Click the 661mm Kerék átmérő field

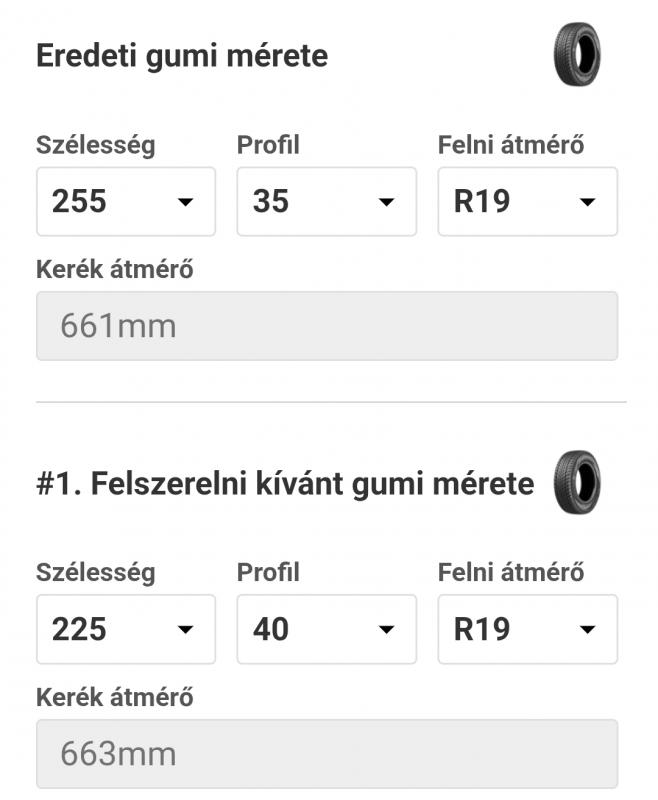point(327,326)
